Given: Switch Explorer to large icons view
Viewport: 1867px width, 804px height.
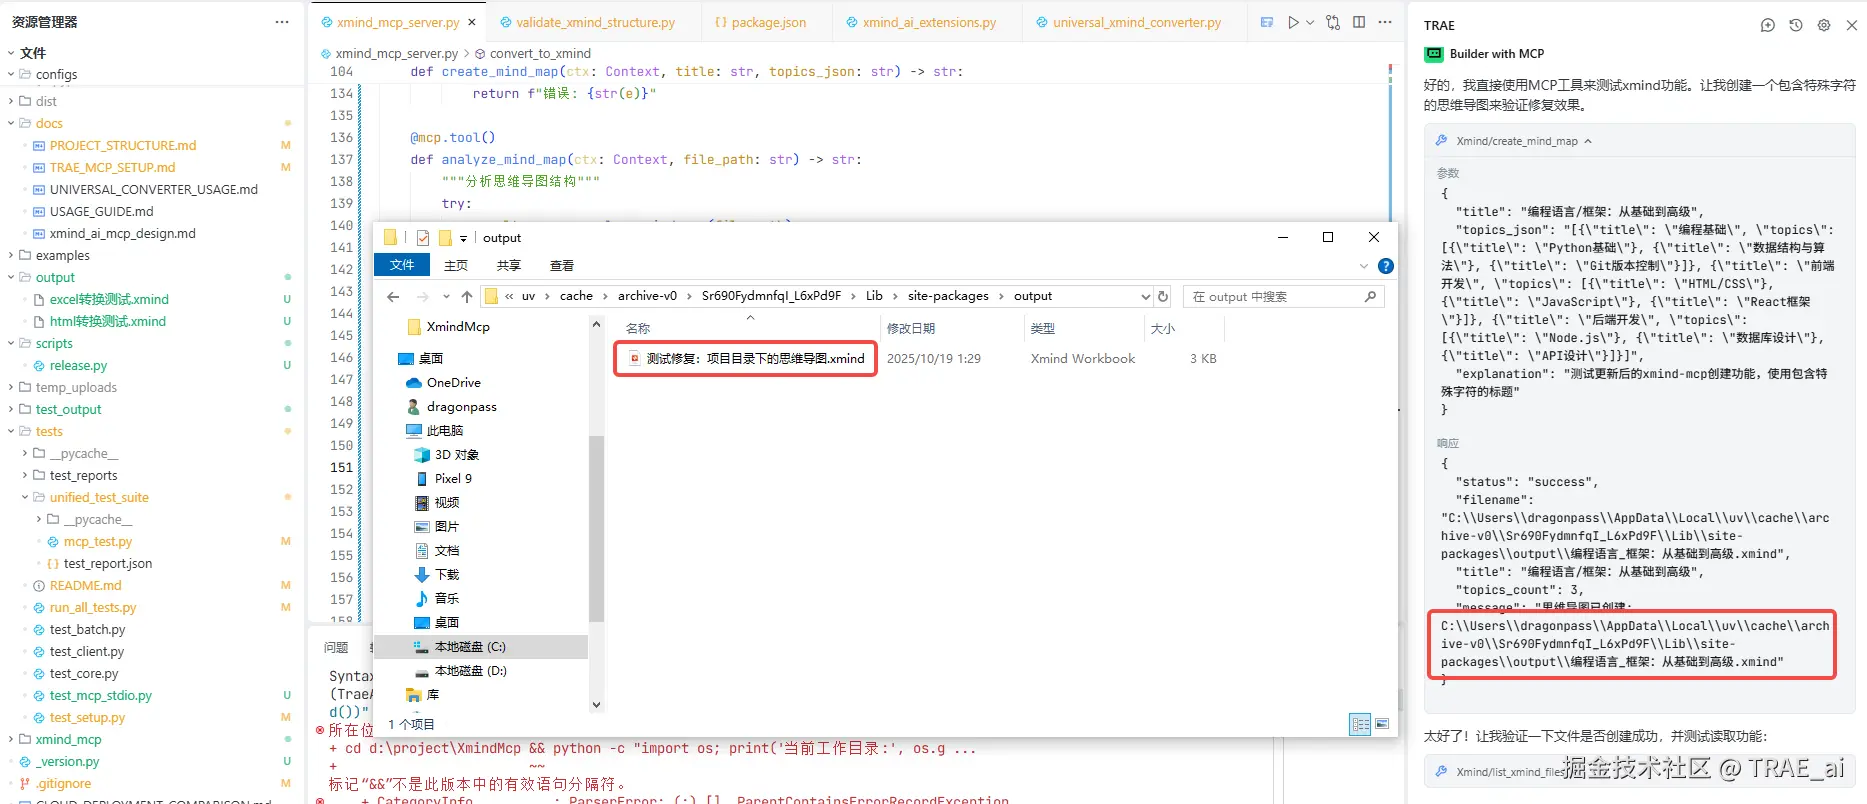Looking at the screenshot, I should pos(1382,724).
